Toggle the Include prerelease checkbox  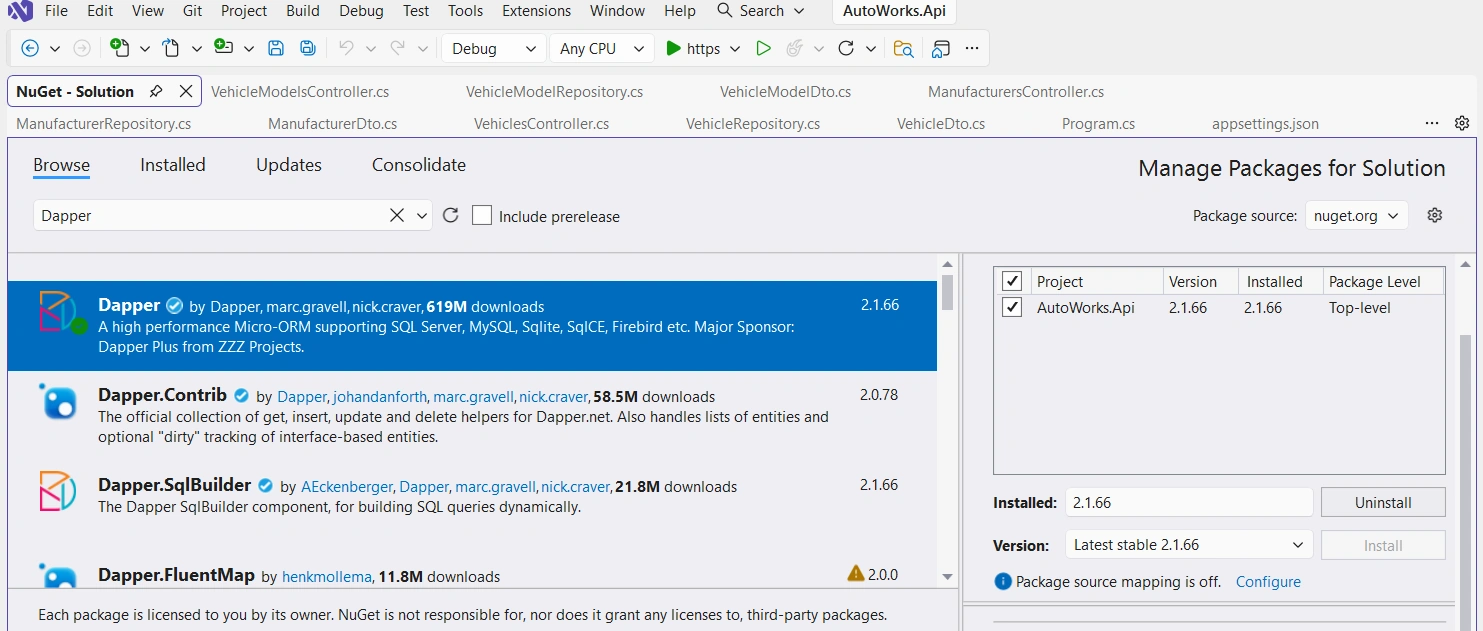click(x=482, y=215)
